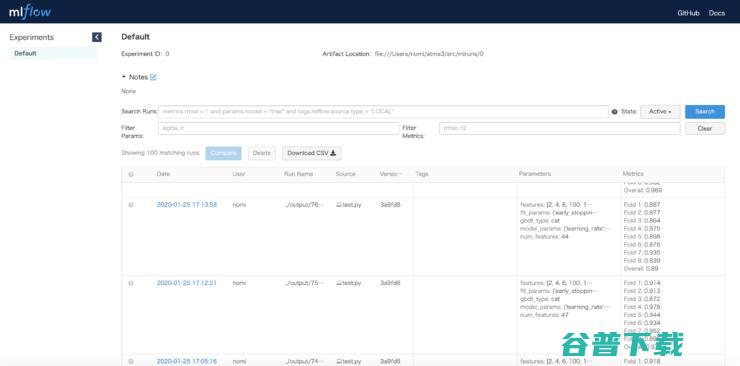Collapse the Notes section
The width and height of the screenshot is (740, 366).
(124, 77)
